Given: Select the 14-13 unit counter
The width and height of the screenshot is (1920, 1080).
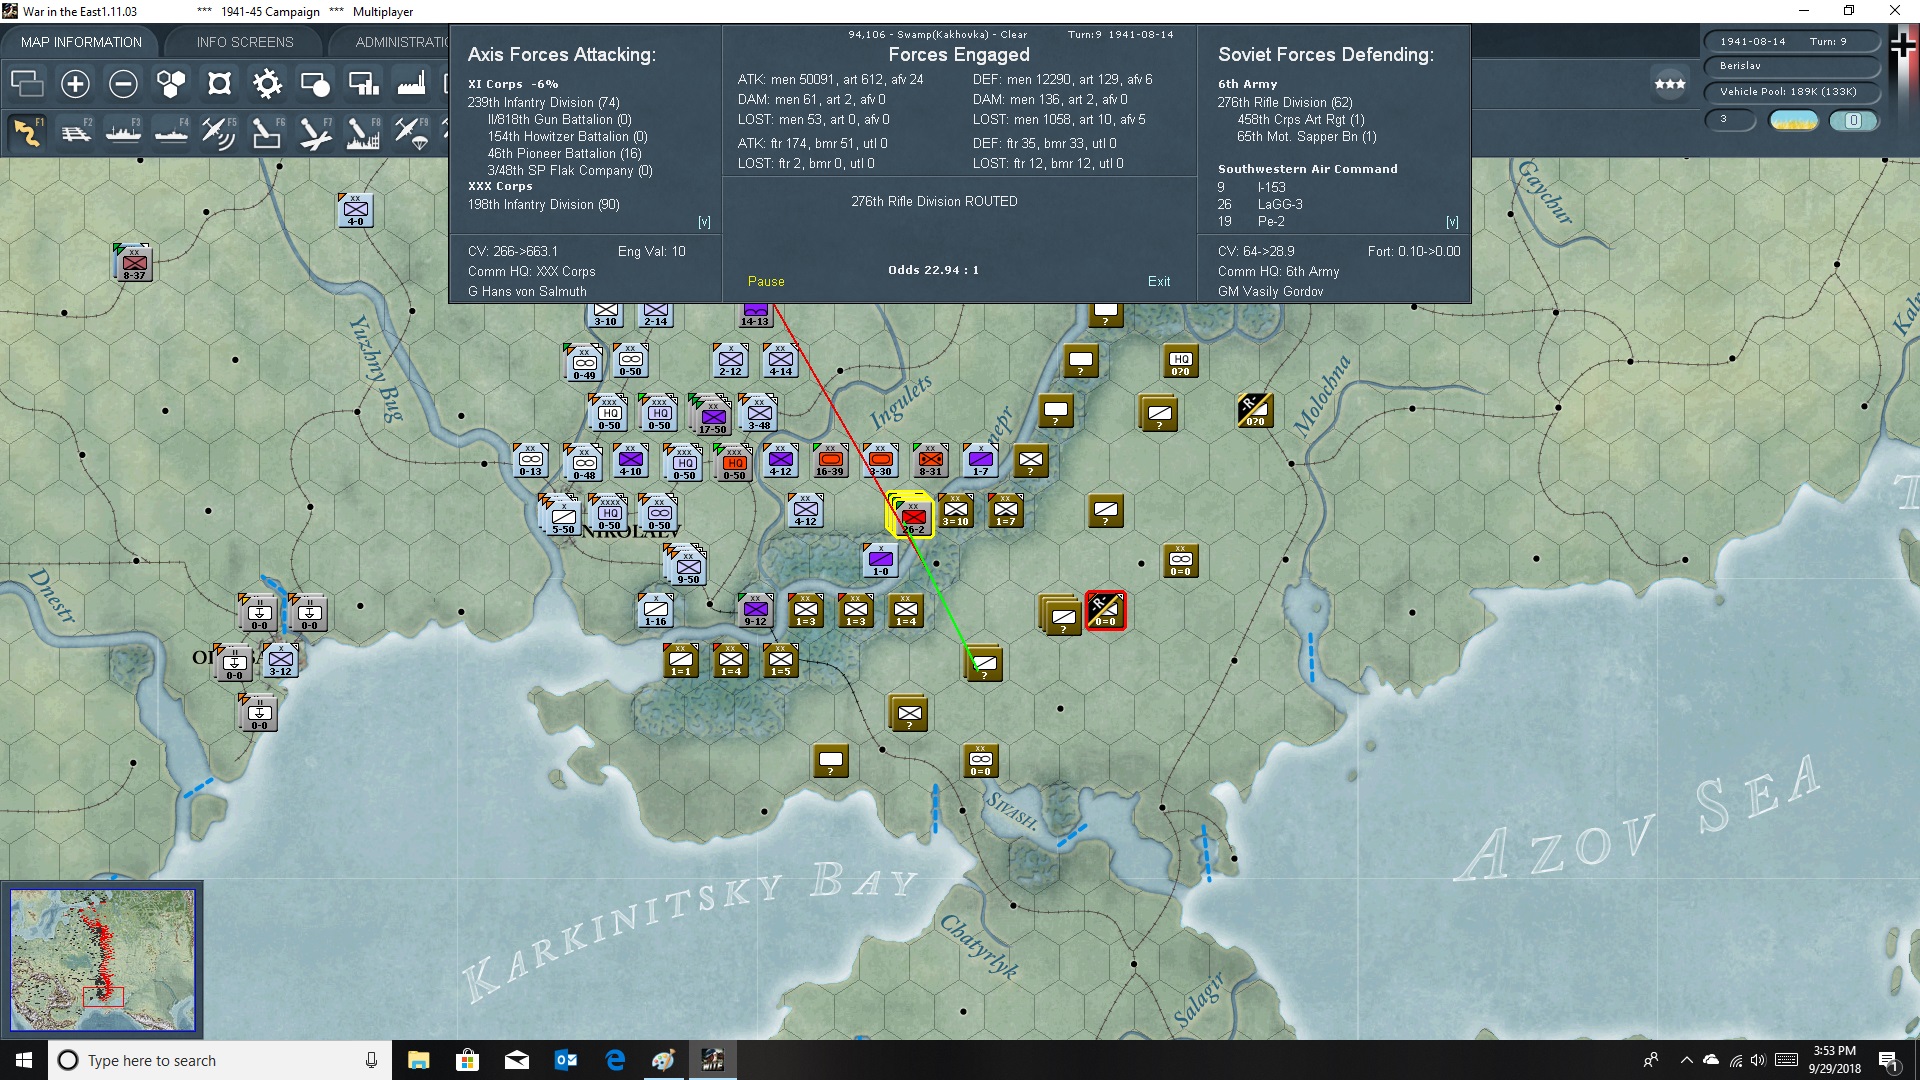Looking at the screenshot, I should click(x=755, y=314).
